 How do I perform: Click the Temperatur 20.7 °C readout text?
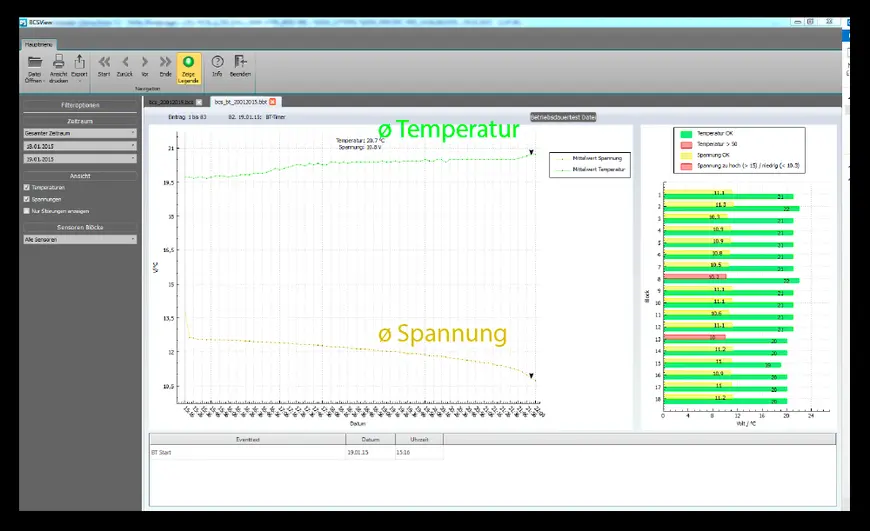point(360,141)
